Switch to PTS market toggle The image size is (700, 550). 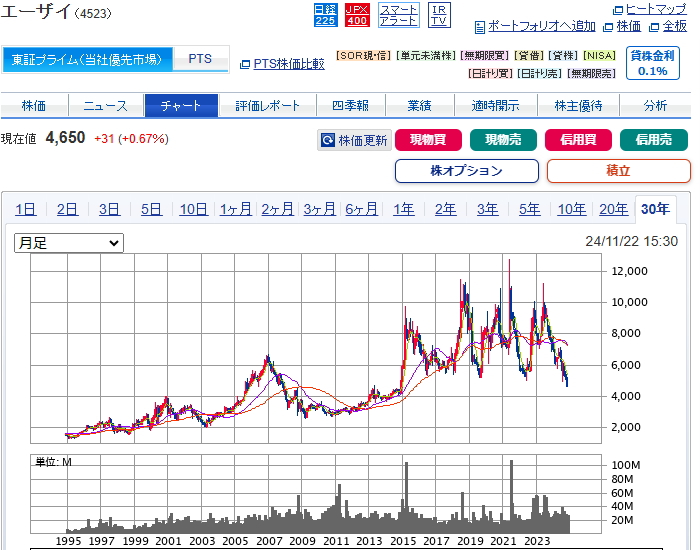(200, 59)
